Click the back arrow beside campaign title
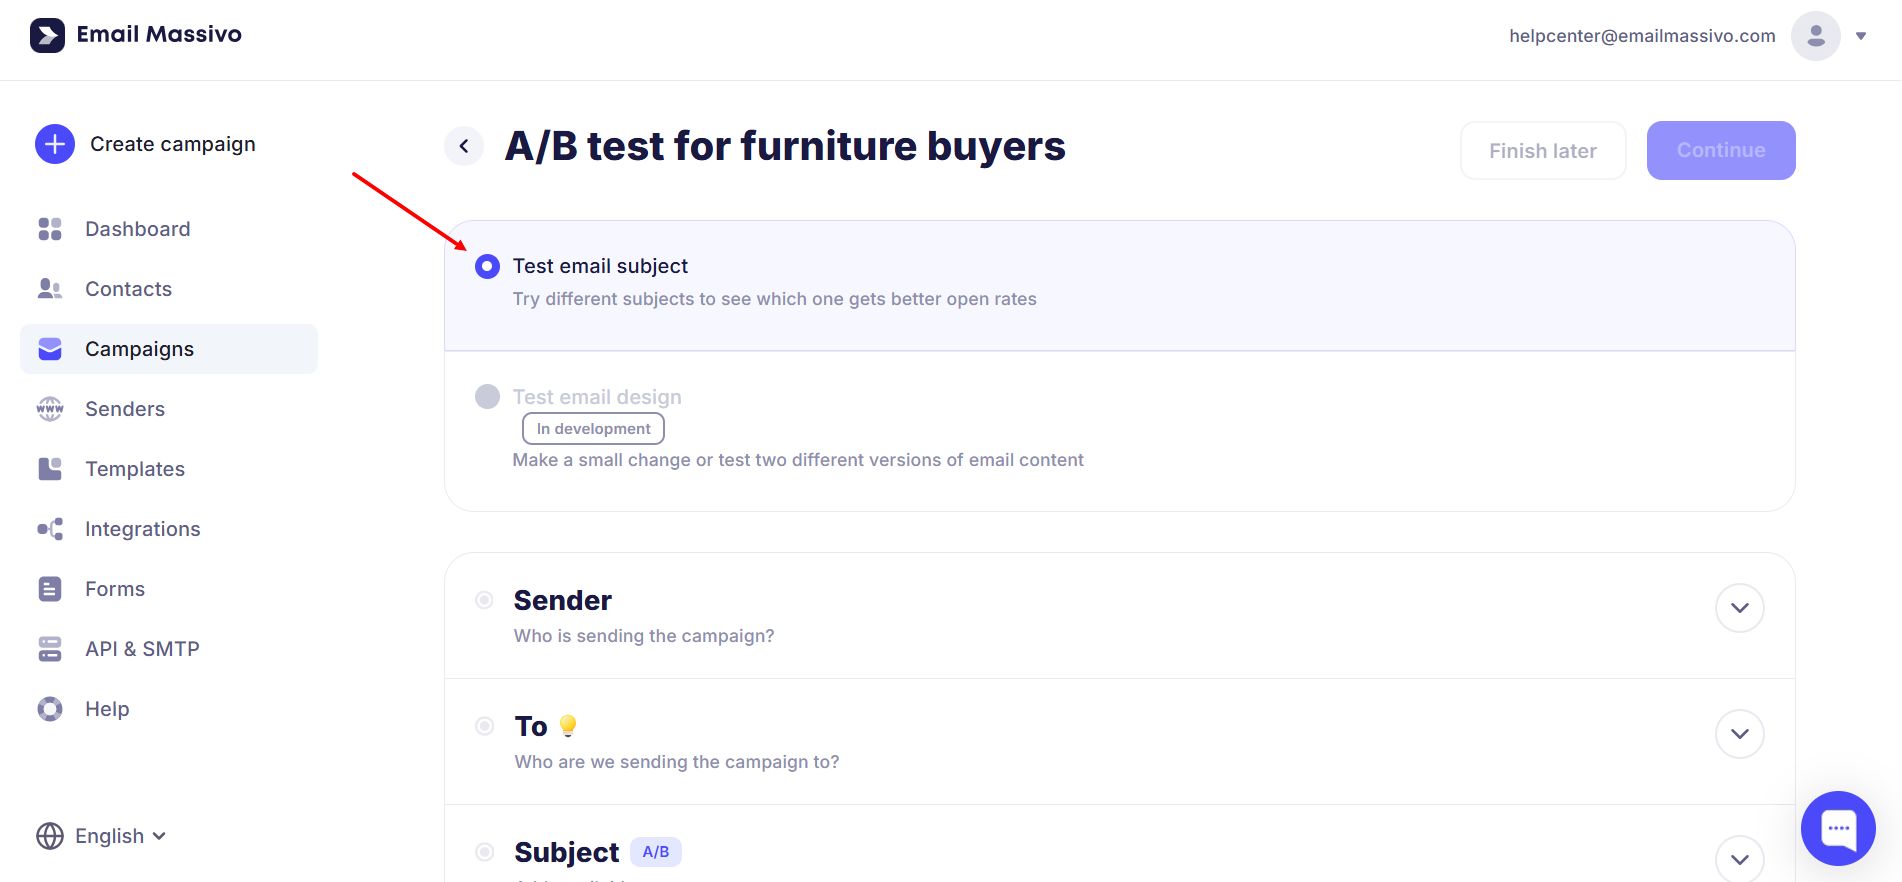 (464, 146)
